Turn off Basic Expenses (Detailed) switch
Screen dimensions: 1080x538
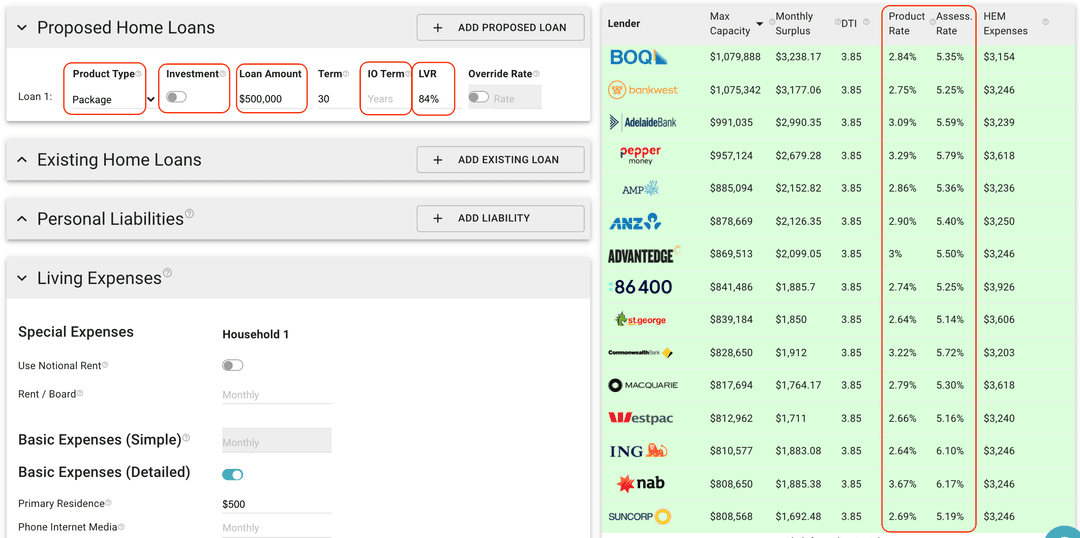[x=233, y=474]
